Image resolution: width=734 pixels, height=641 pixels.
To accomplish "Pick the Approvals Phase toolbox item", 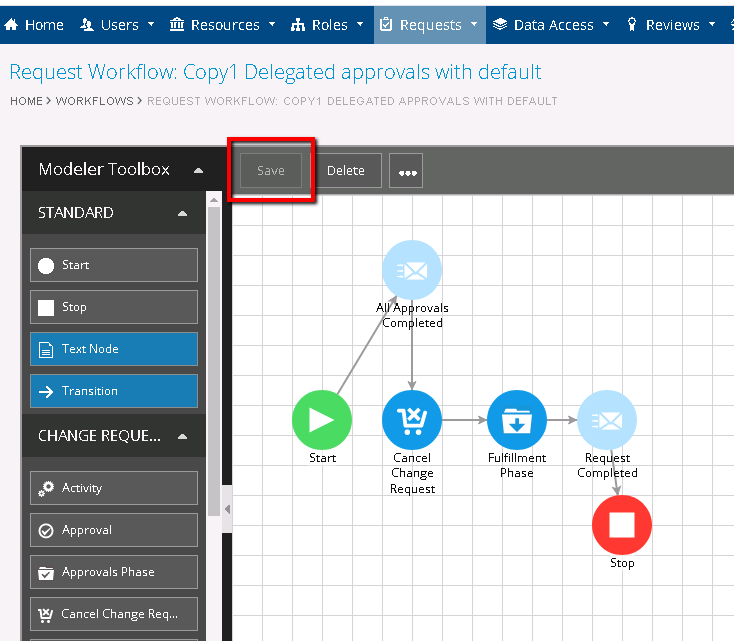I will [114, 572].
